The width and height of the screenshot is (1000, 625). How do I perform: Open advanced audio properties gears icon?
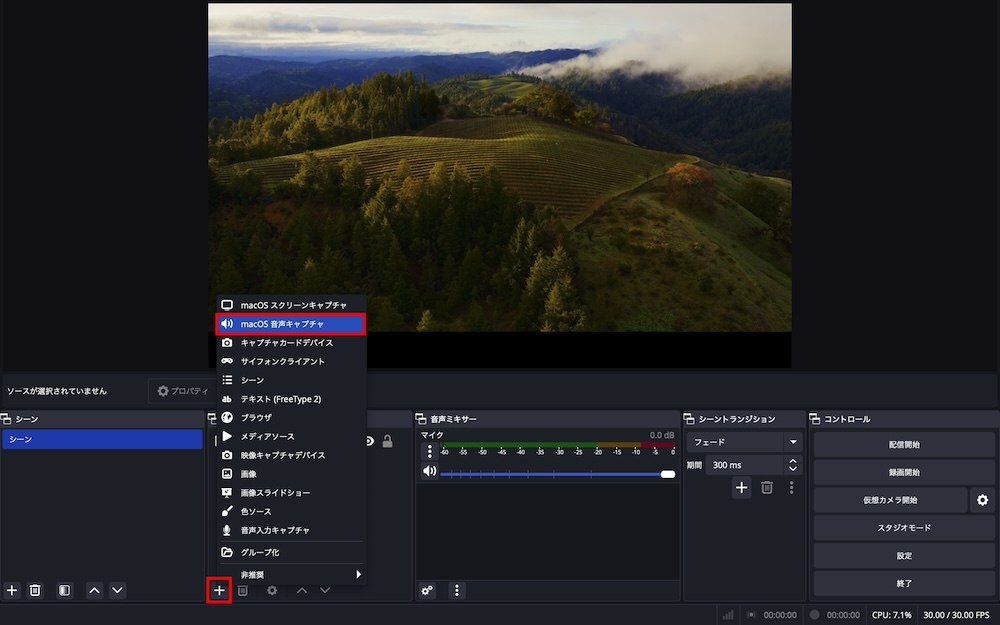click(427, 591)
